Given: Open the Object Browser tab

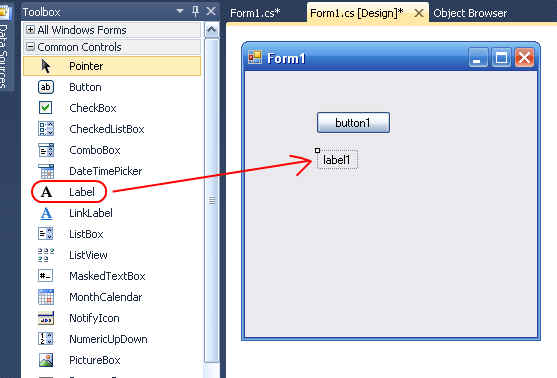Looking at the screenshot, I should click(x=470, y=13).
